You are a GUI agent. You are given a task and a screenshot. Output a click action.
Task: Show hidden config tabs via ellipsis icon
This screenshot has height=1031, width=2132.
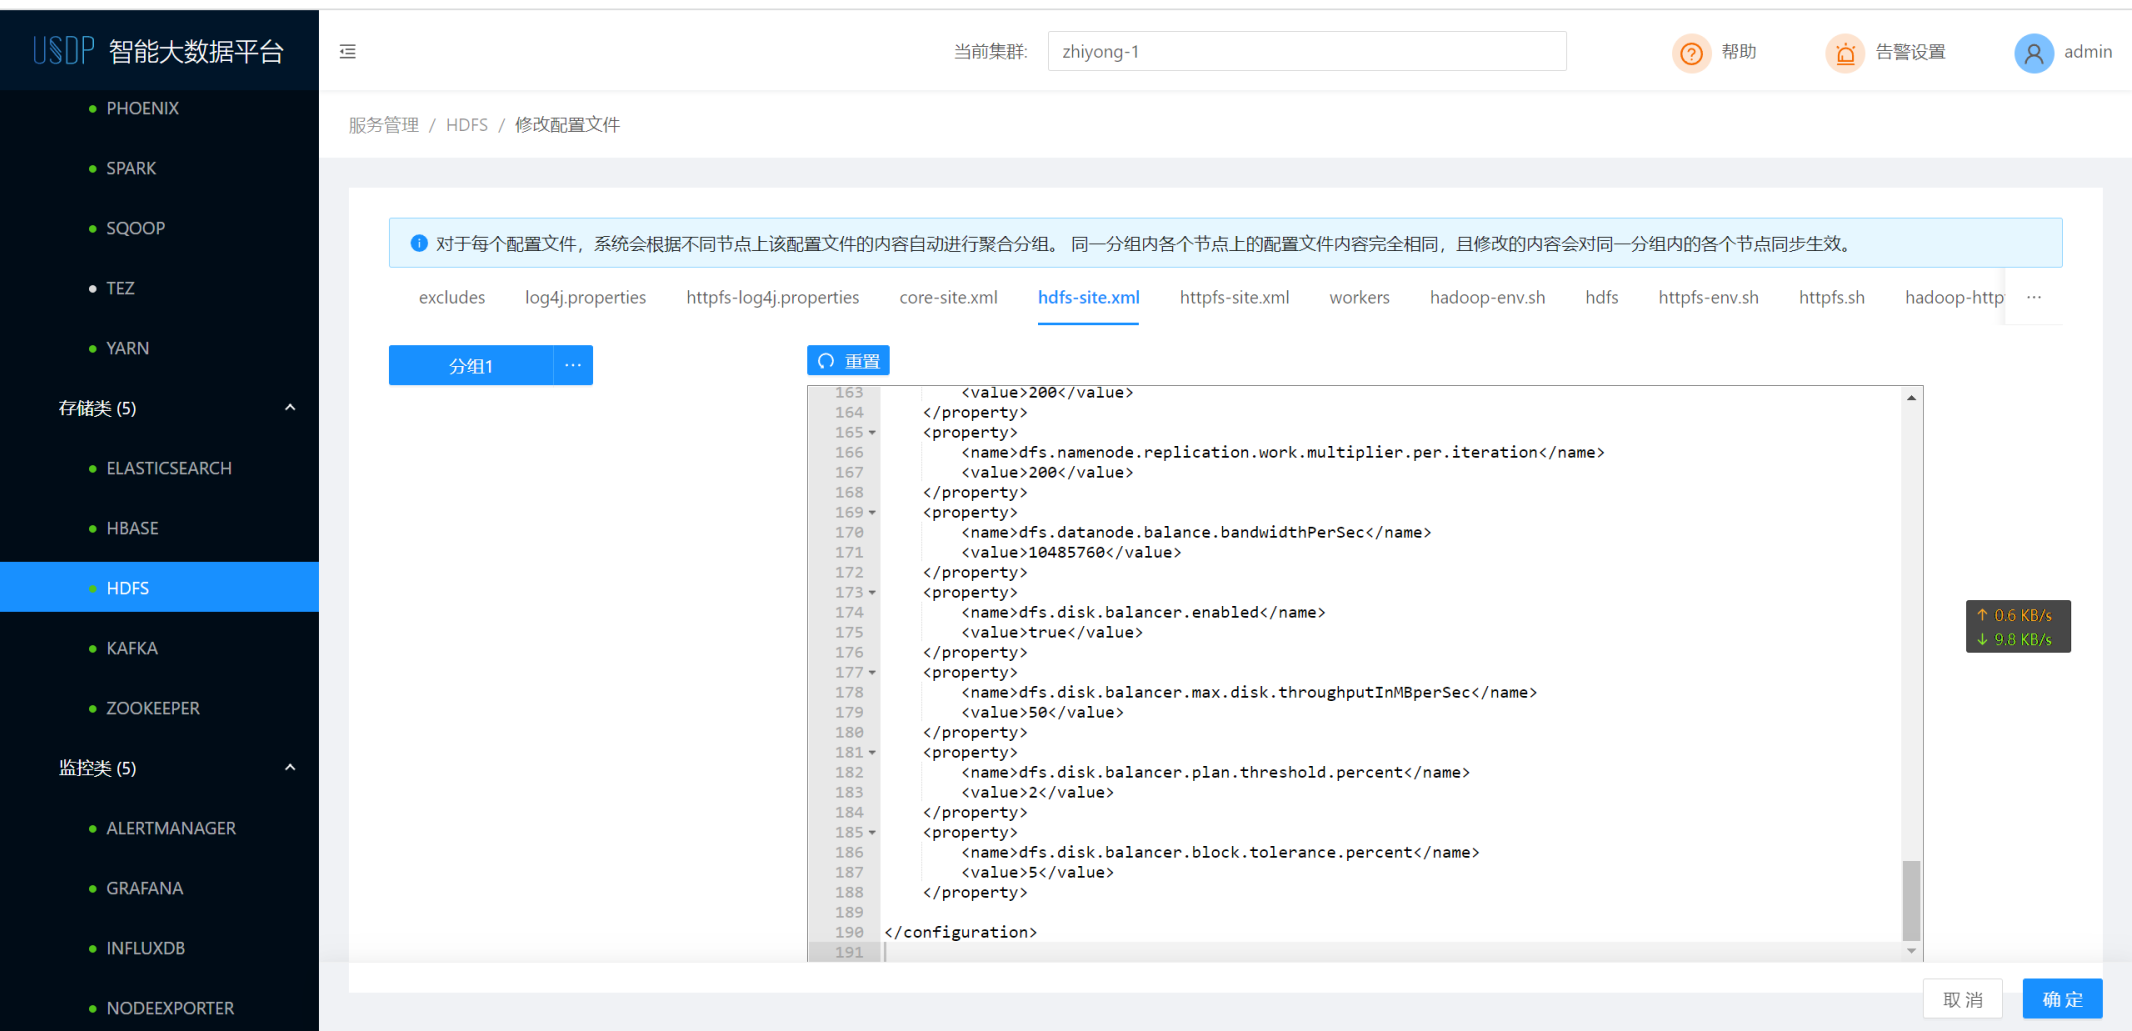[2033, 297]
